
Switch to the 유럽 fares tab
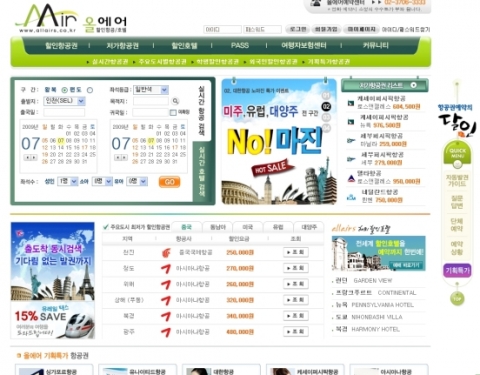[278, 227]
